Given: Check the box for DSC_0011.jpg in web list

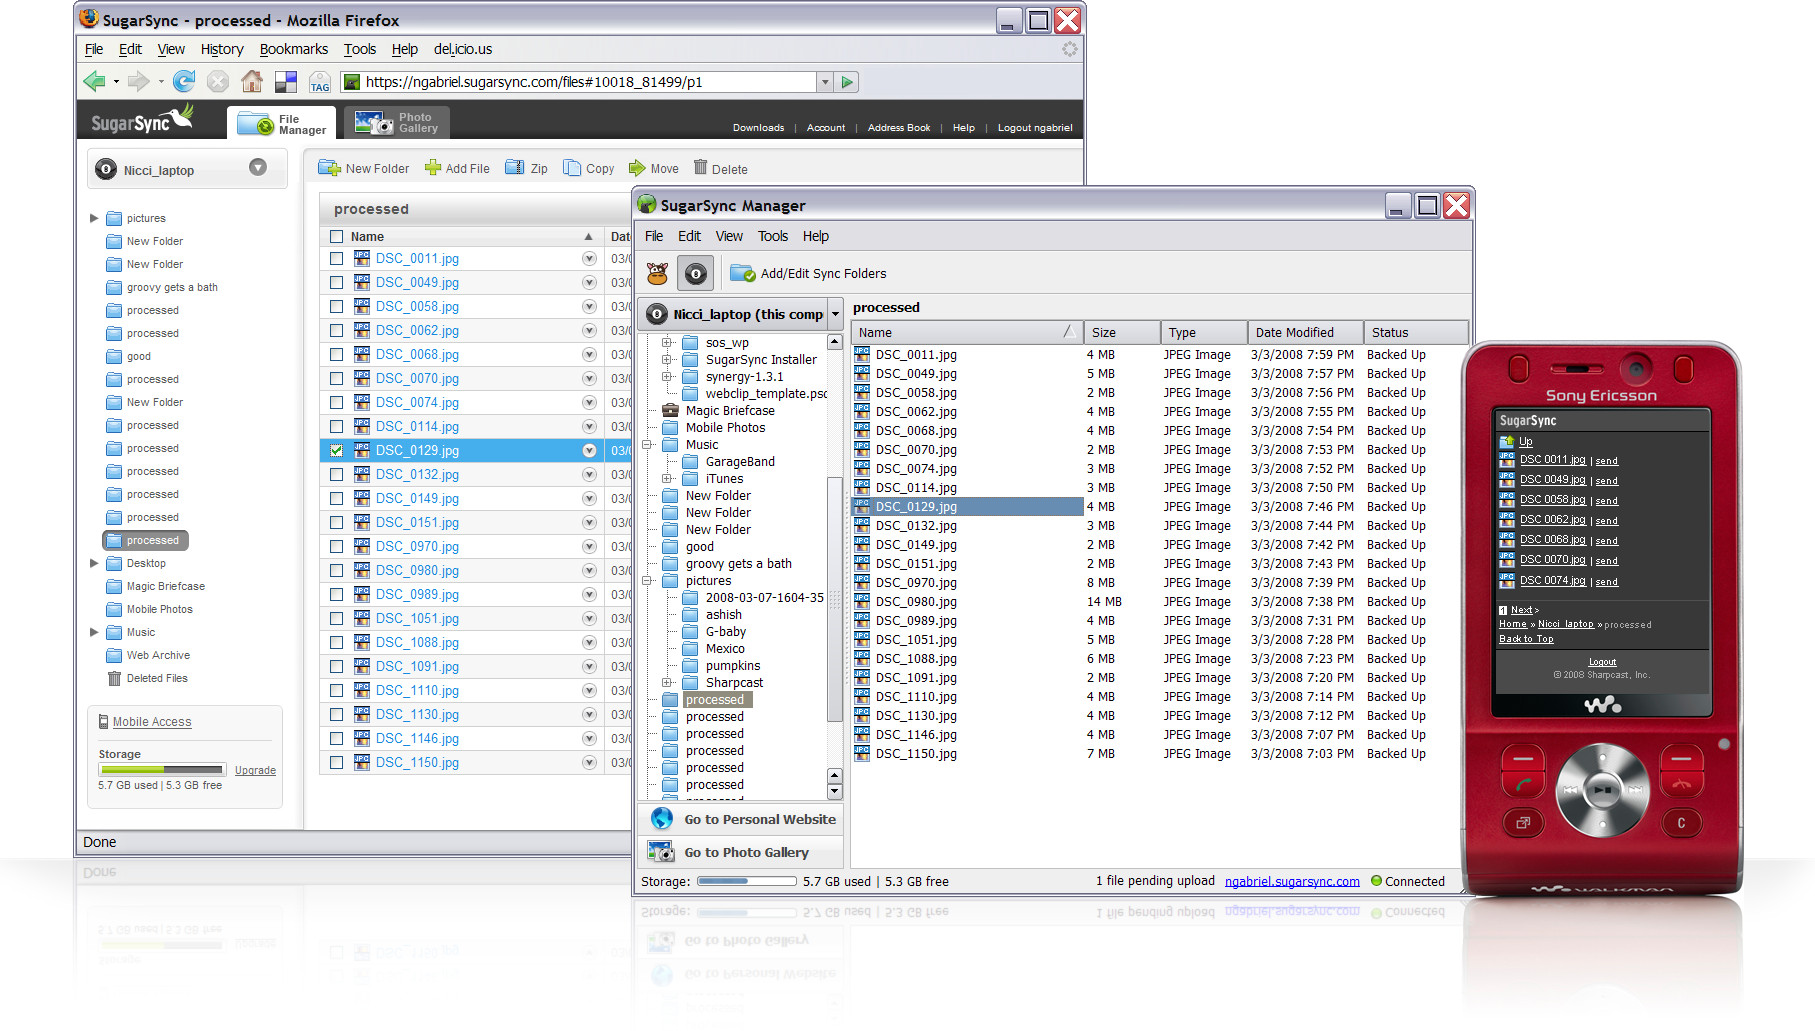Looking at the screenshot, I should [x=336, y=258].
